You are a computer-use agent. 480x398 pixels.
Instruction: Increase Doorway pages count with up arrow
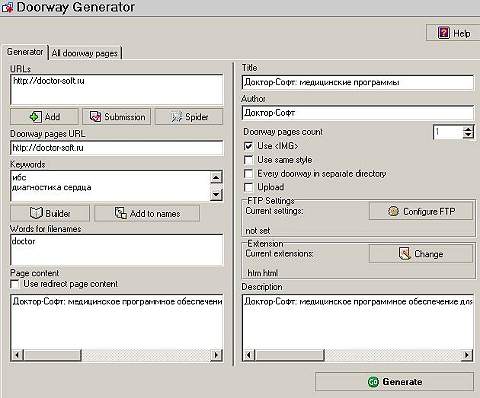(468, 129)
